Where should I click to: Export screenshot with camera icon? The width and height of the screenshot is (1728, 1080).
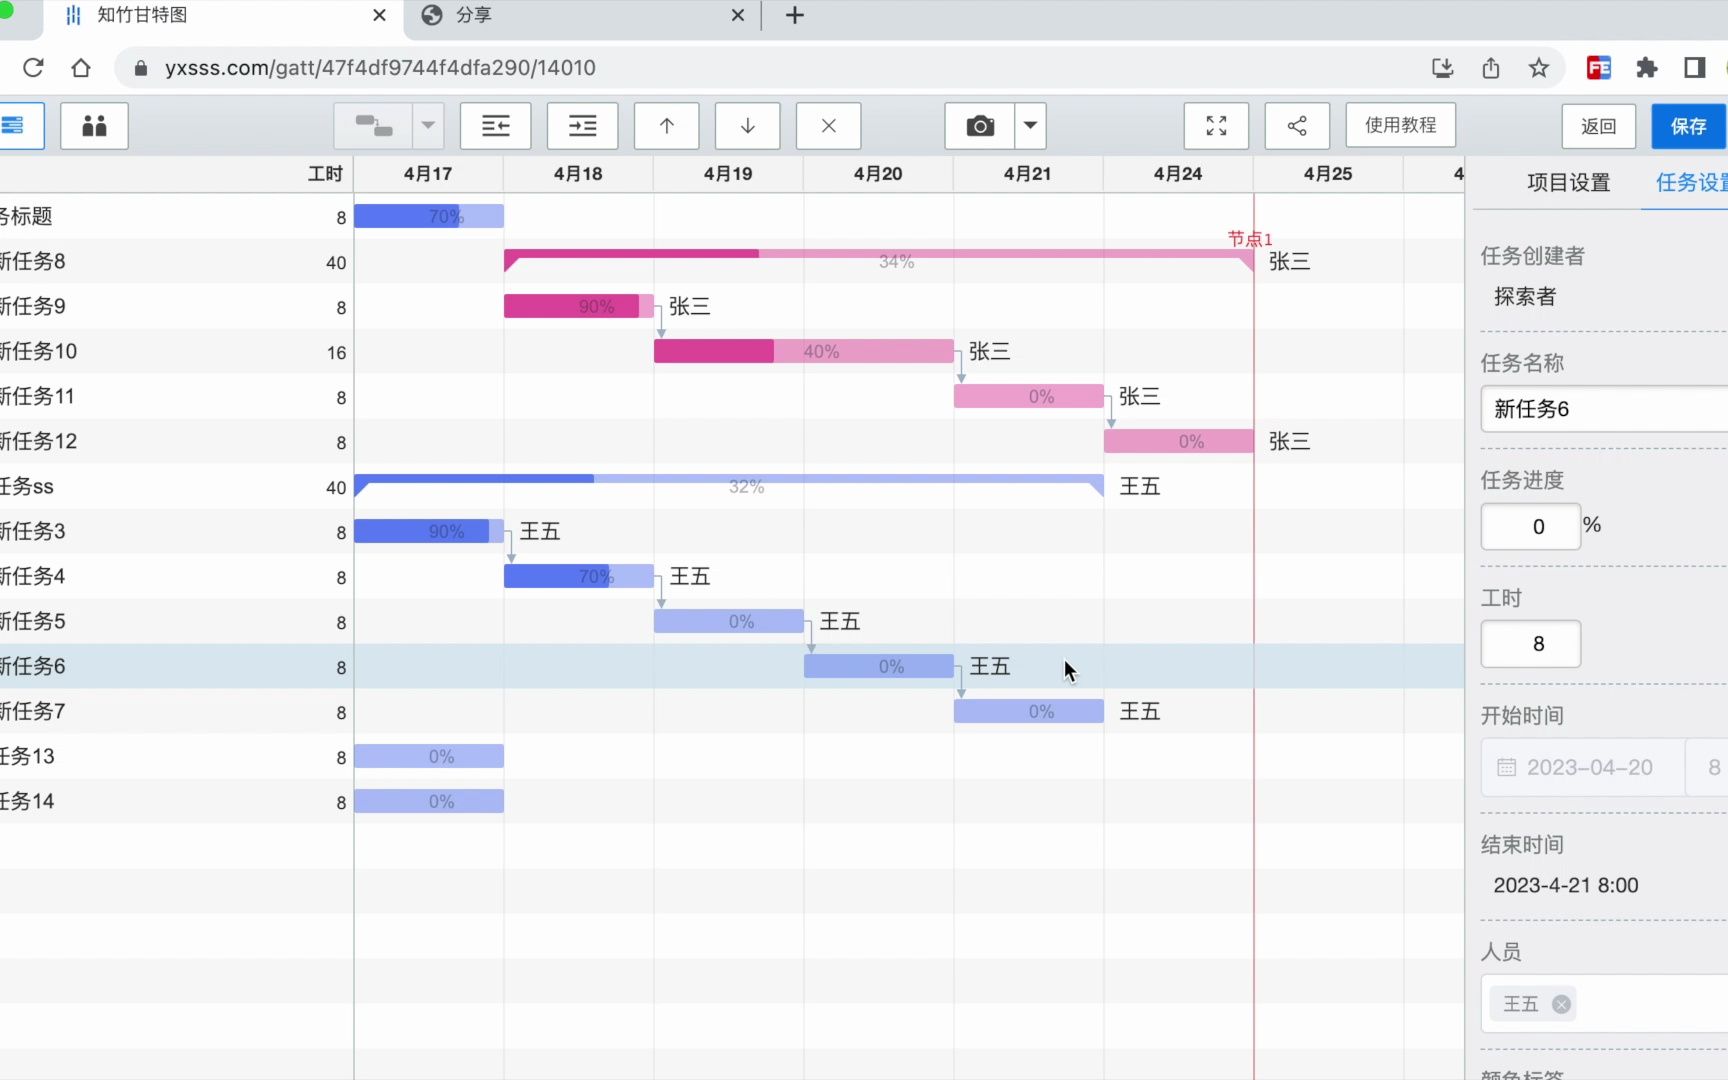tap(980, 126)
